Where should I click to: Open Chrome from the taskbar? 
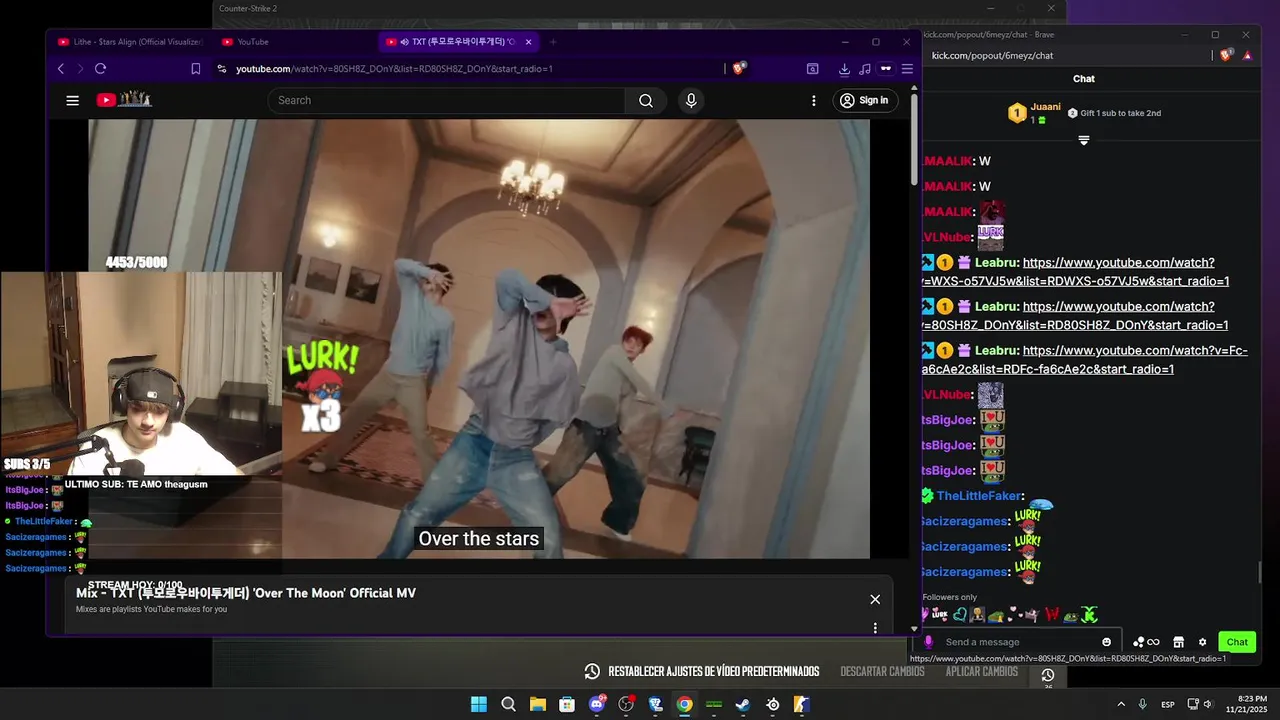coord(685,704)
